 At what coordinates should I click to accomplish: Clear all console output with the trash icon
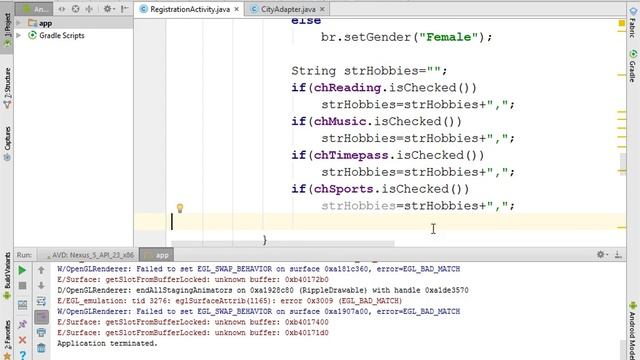coord(41,348)
